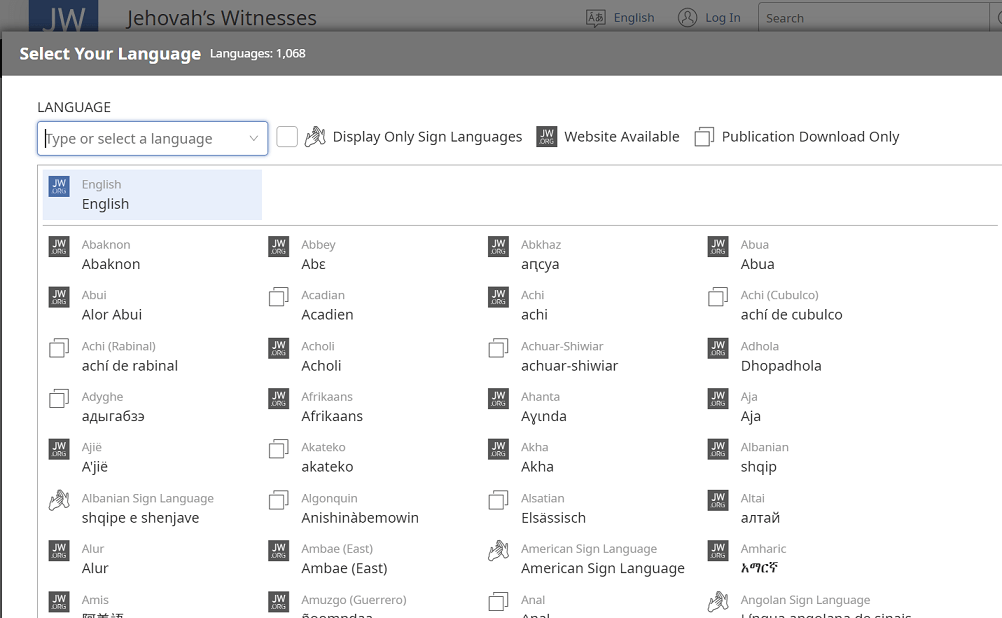1002x618 pixels.
Task: Click the Search box in the header
Action: tap(878, 18)
